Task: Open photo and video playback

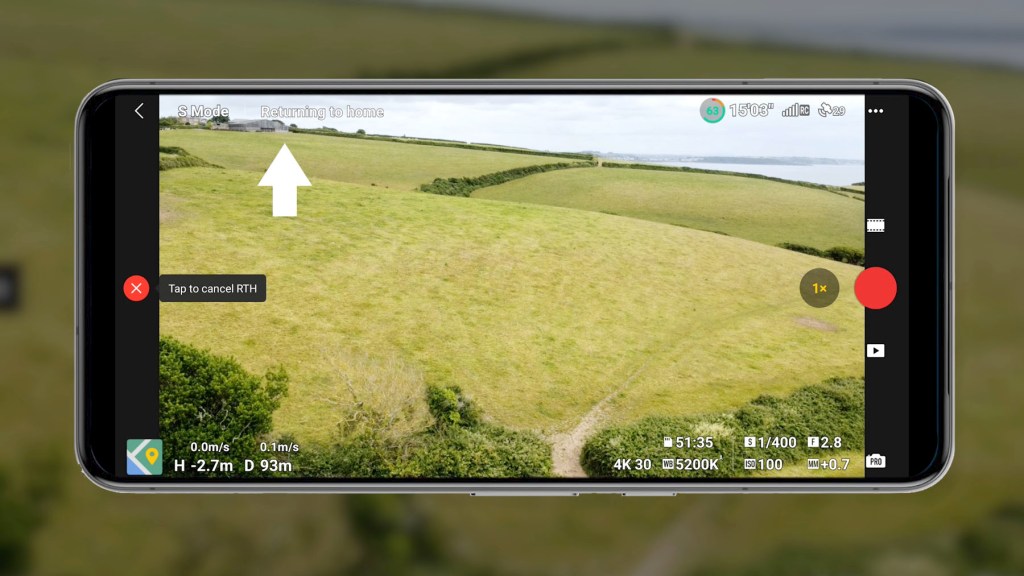Action: coord(876,351)
